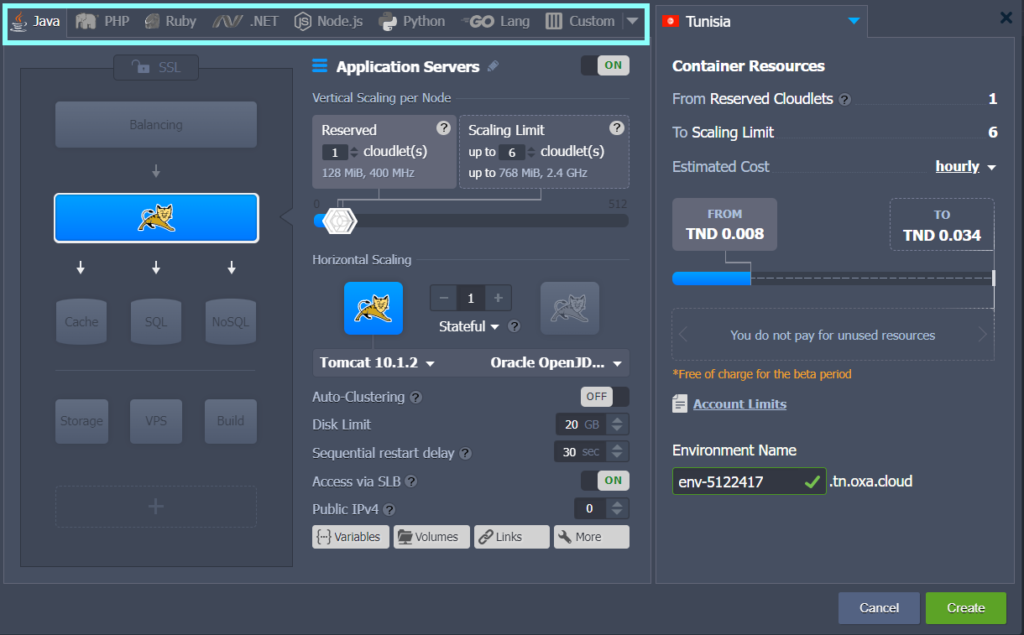This screenshot has height=635, width=1024.
Task: Toggle Auto-Clustering OFF switch
Action: (x=605, y=397)
